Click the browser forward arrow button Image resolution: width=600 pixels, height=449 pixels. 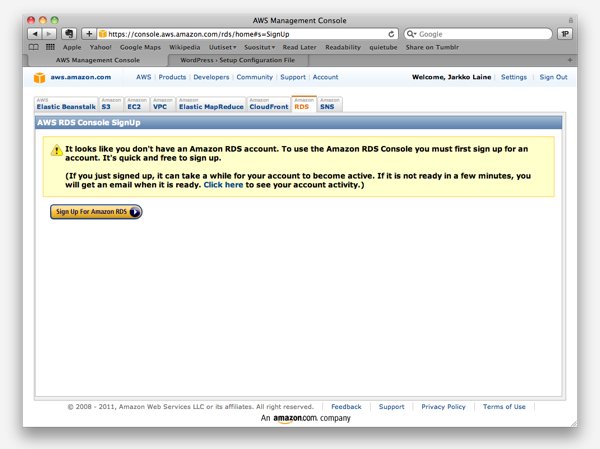tap(50, 33)
